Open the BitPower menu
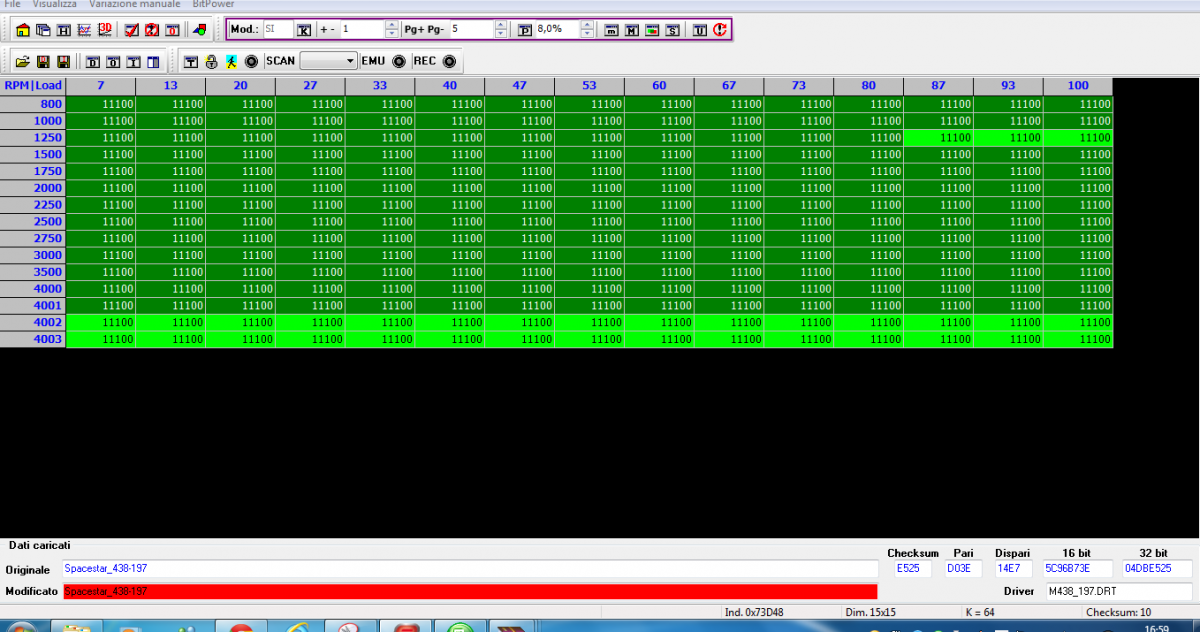The image size is (1200, 632). [213, 4]
